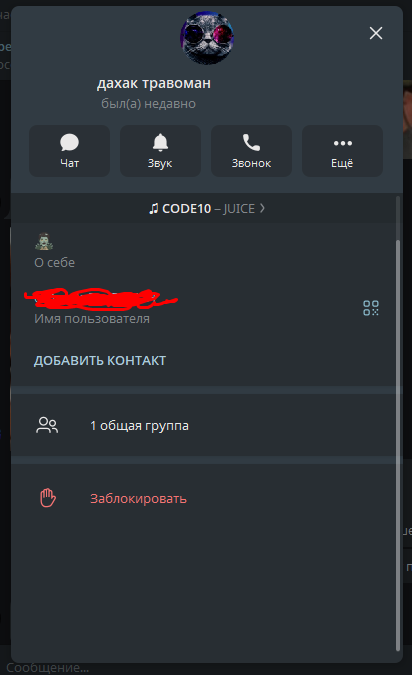
Task: Click ДОБАВИТЬ КОНТАКТ link
Action: coord(100,360)
